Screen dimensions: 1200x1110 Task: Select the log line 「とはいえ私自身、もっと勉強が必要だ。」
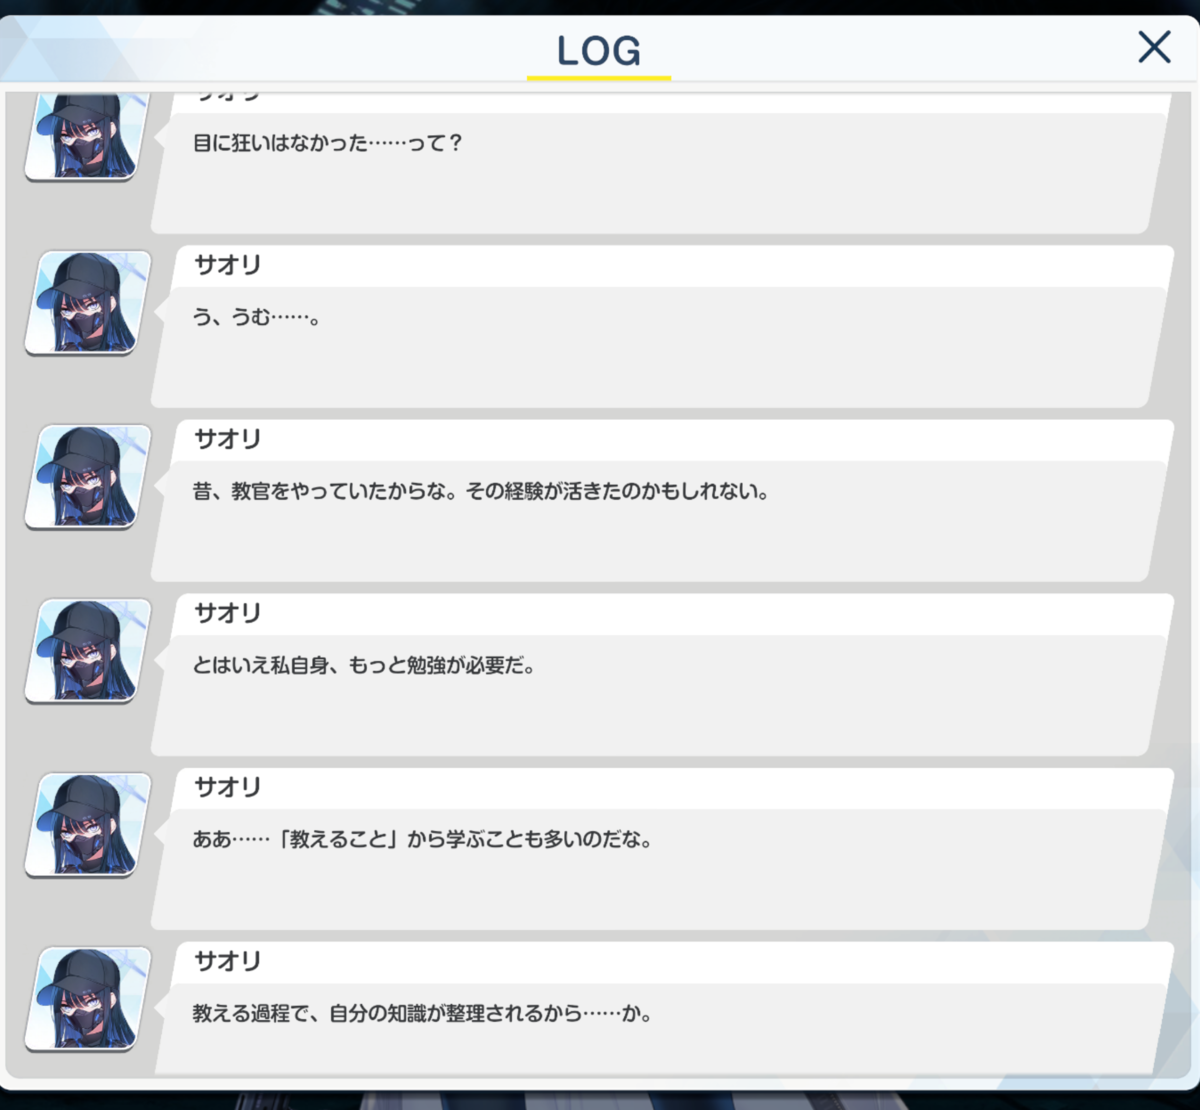tap(364, 666)
